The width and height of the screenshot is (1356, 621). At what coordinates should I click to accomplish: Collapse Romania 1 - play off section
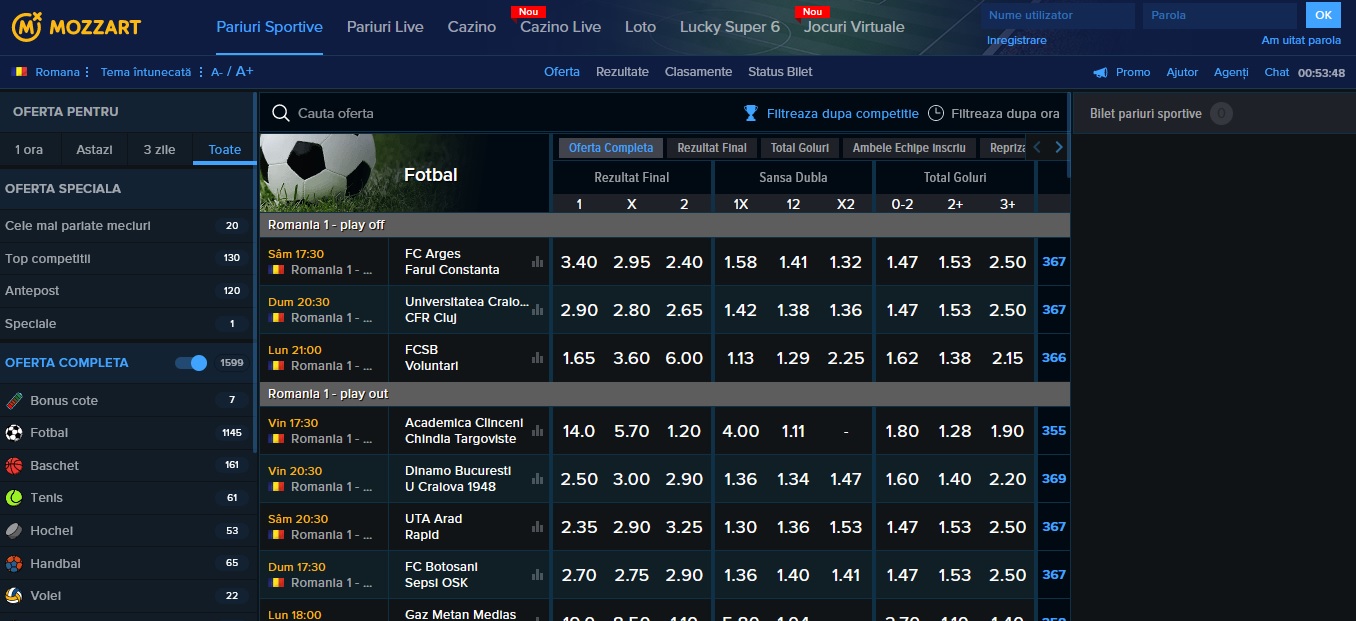click(665, 225)
